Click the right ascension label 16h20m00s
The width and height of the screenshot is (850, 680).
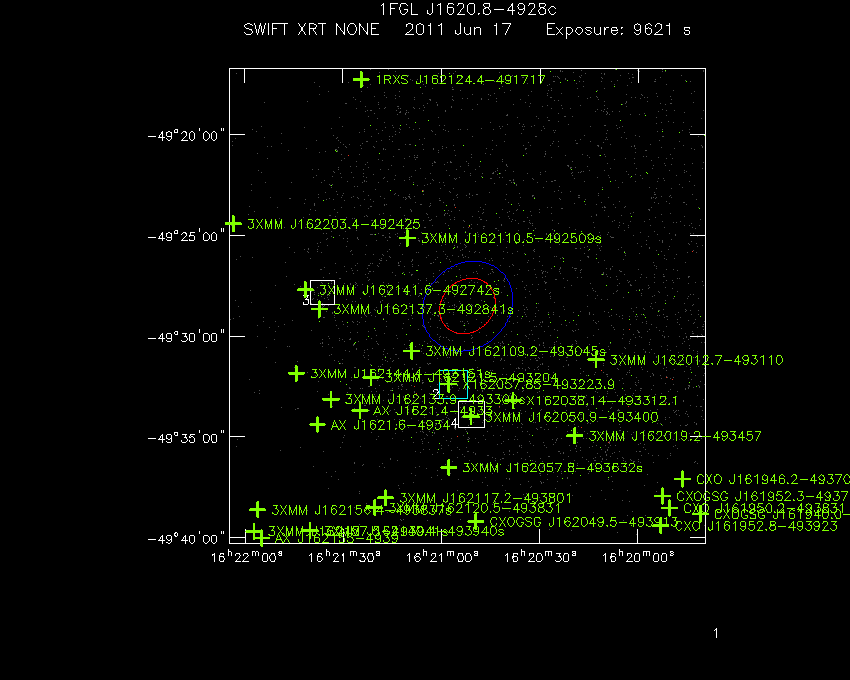point(639,557)
